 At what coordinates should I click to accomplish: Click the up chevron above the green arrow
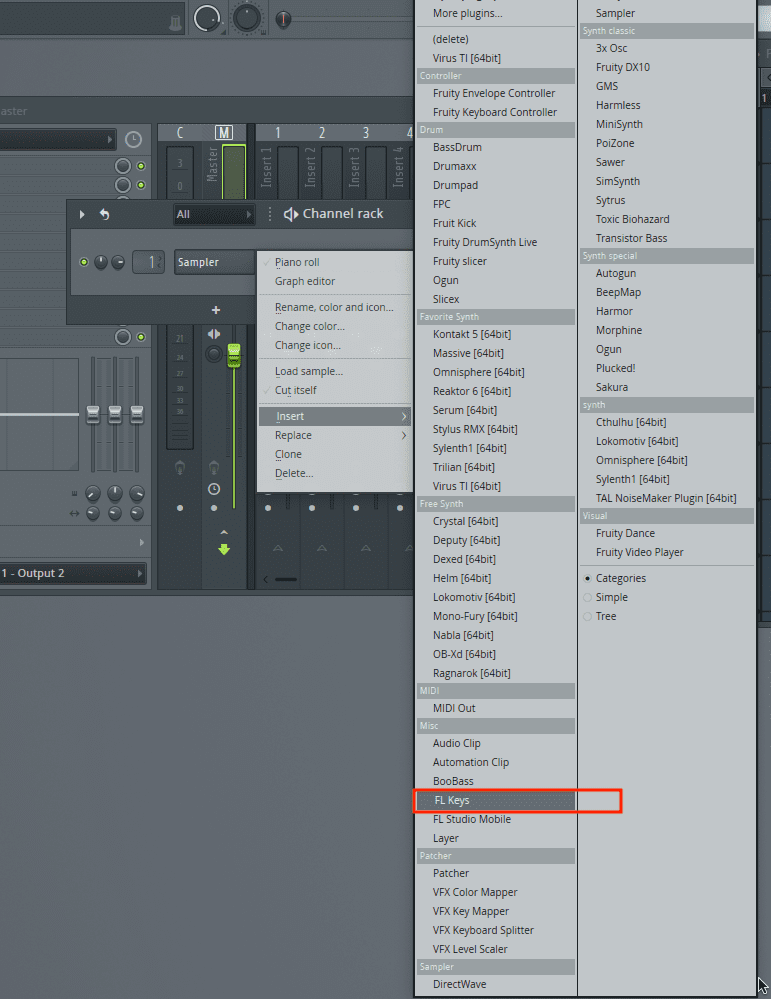point(224,532)
